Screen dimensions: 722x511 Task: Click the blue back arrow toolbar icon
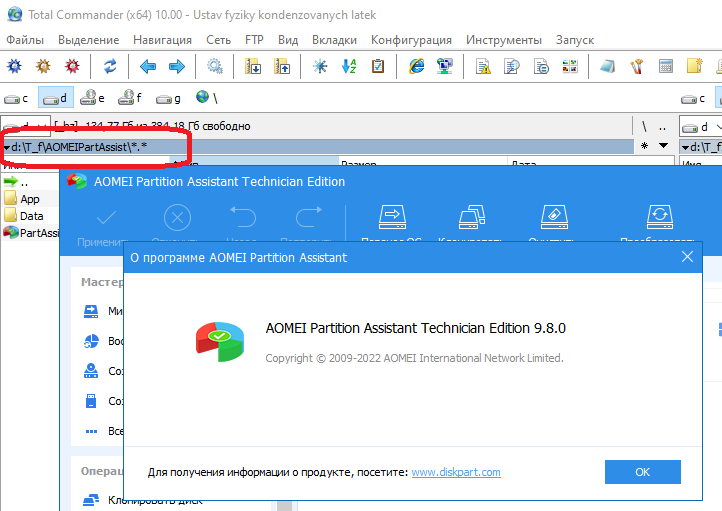click(x=148, y=67)
